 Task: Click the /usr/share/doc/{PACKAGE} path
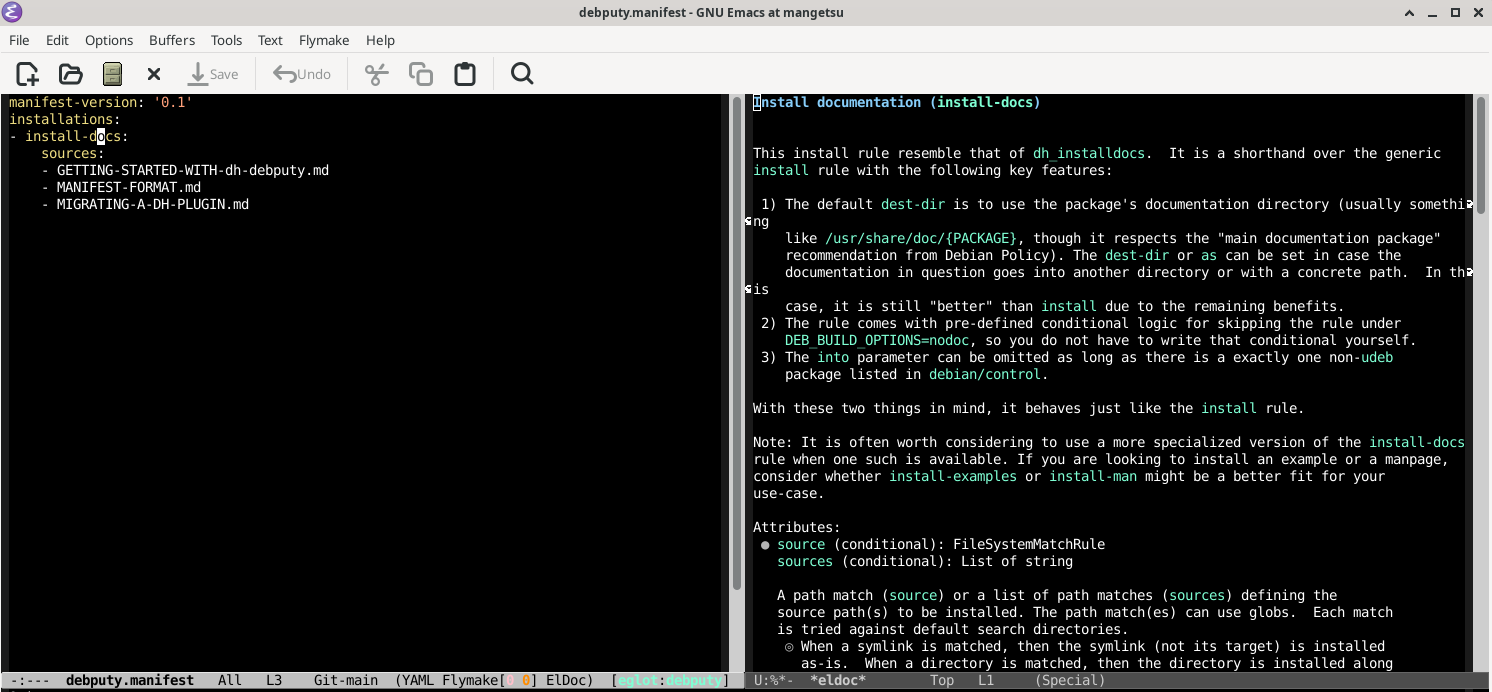click(x=921, y=238)
